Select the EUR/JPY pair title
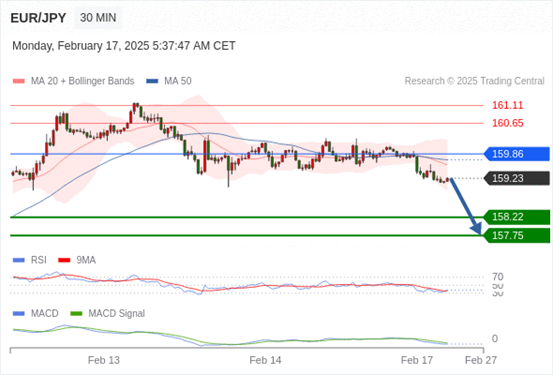This screenshot has width=553, height=375. 38,18
